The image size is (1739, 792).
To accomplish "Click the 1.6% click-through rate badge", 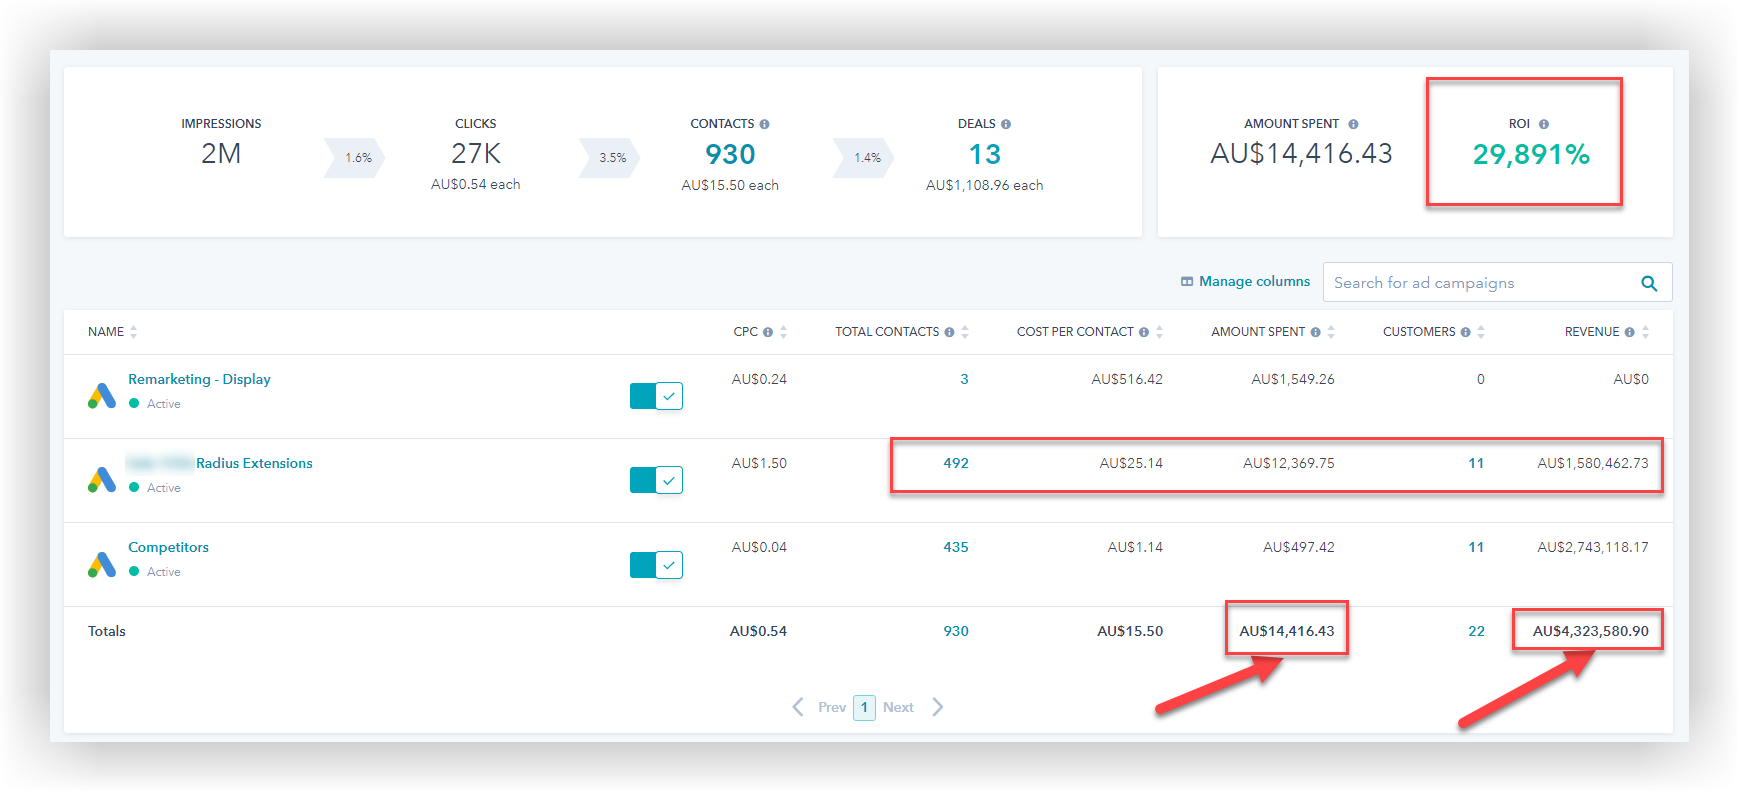I will tap(355, 158).
